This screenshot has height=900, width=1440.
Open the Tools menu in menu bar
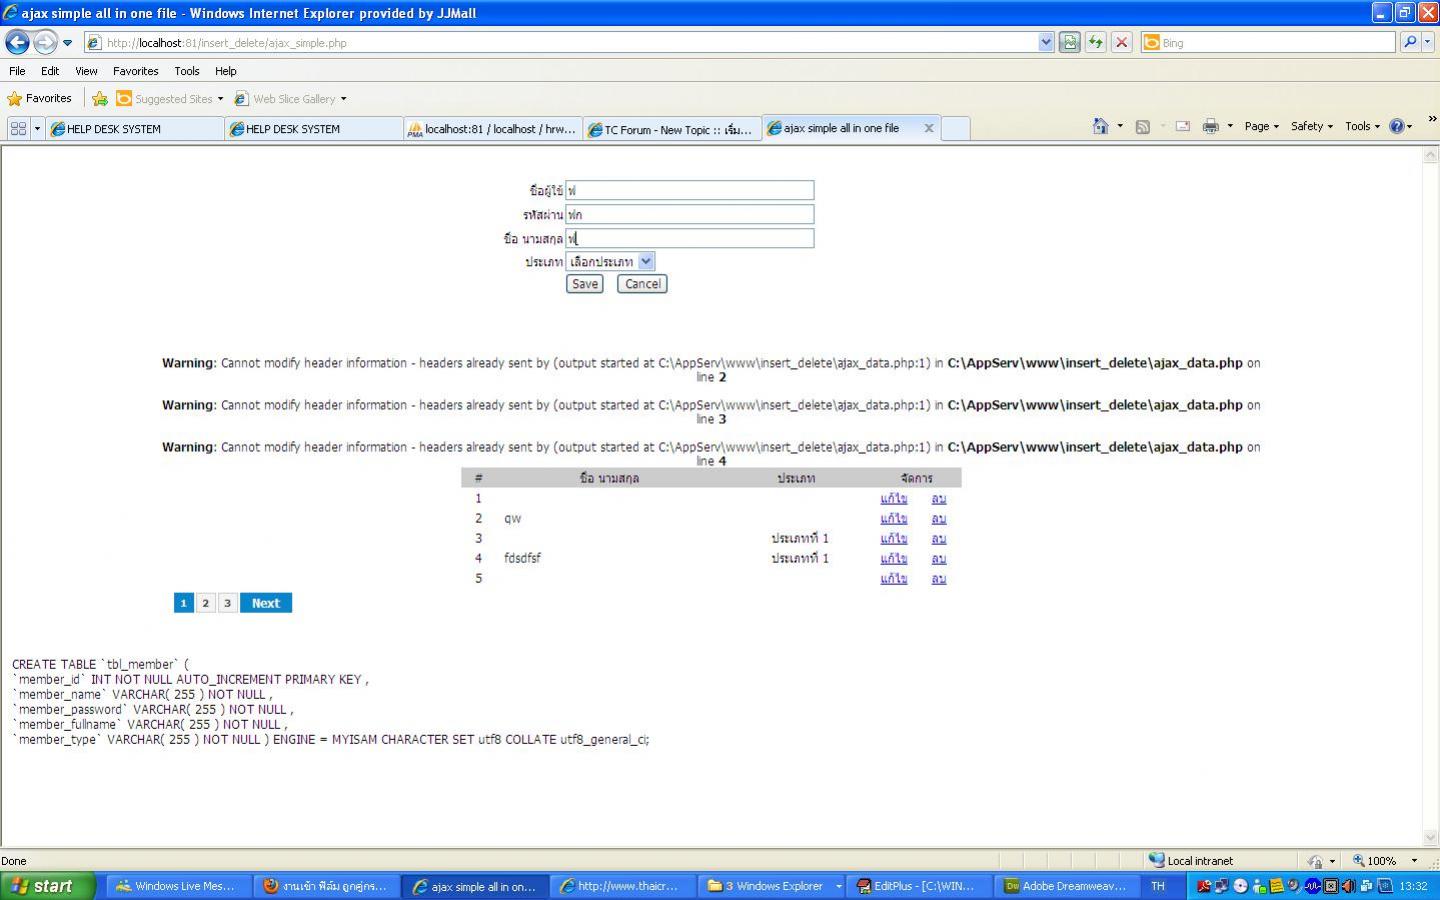(x=187, y=71)
